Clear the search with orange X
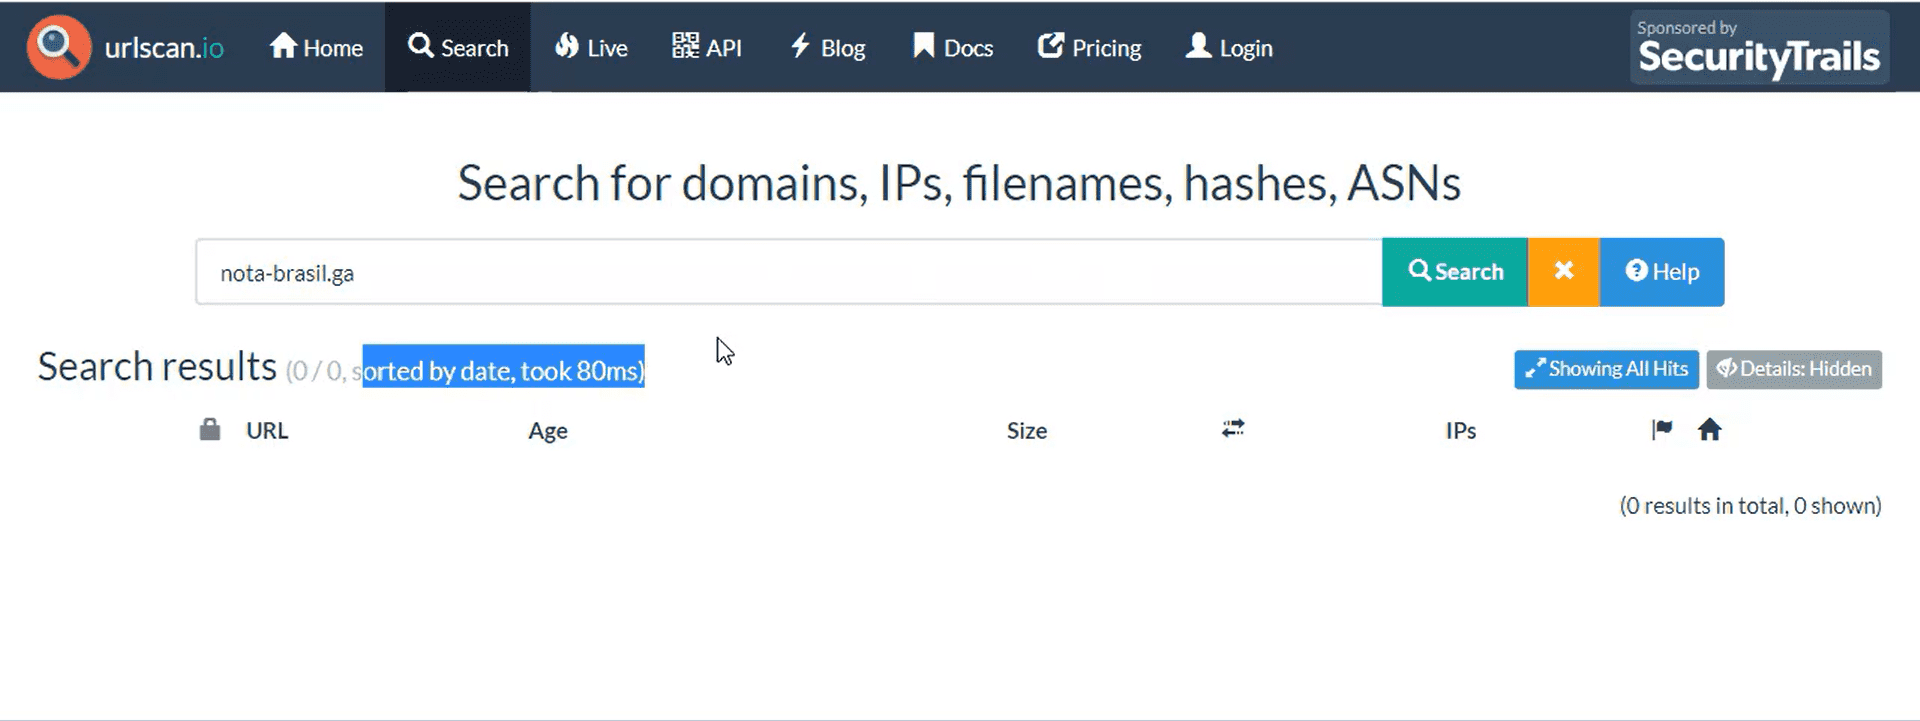The width and height of the screenshot is (1920, 721). pos(1564,272)
